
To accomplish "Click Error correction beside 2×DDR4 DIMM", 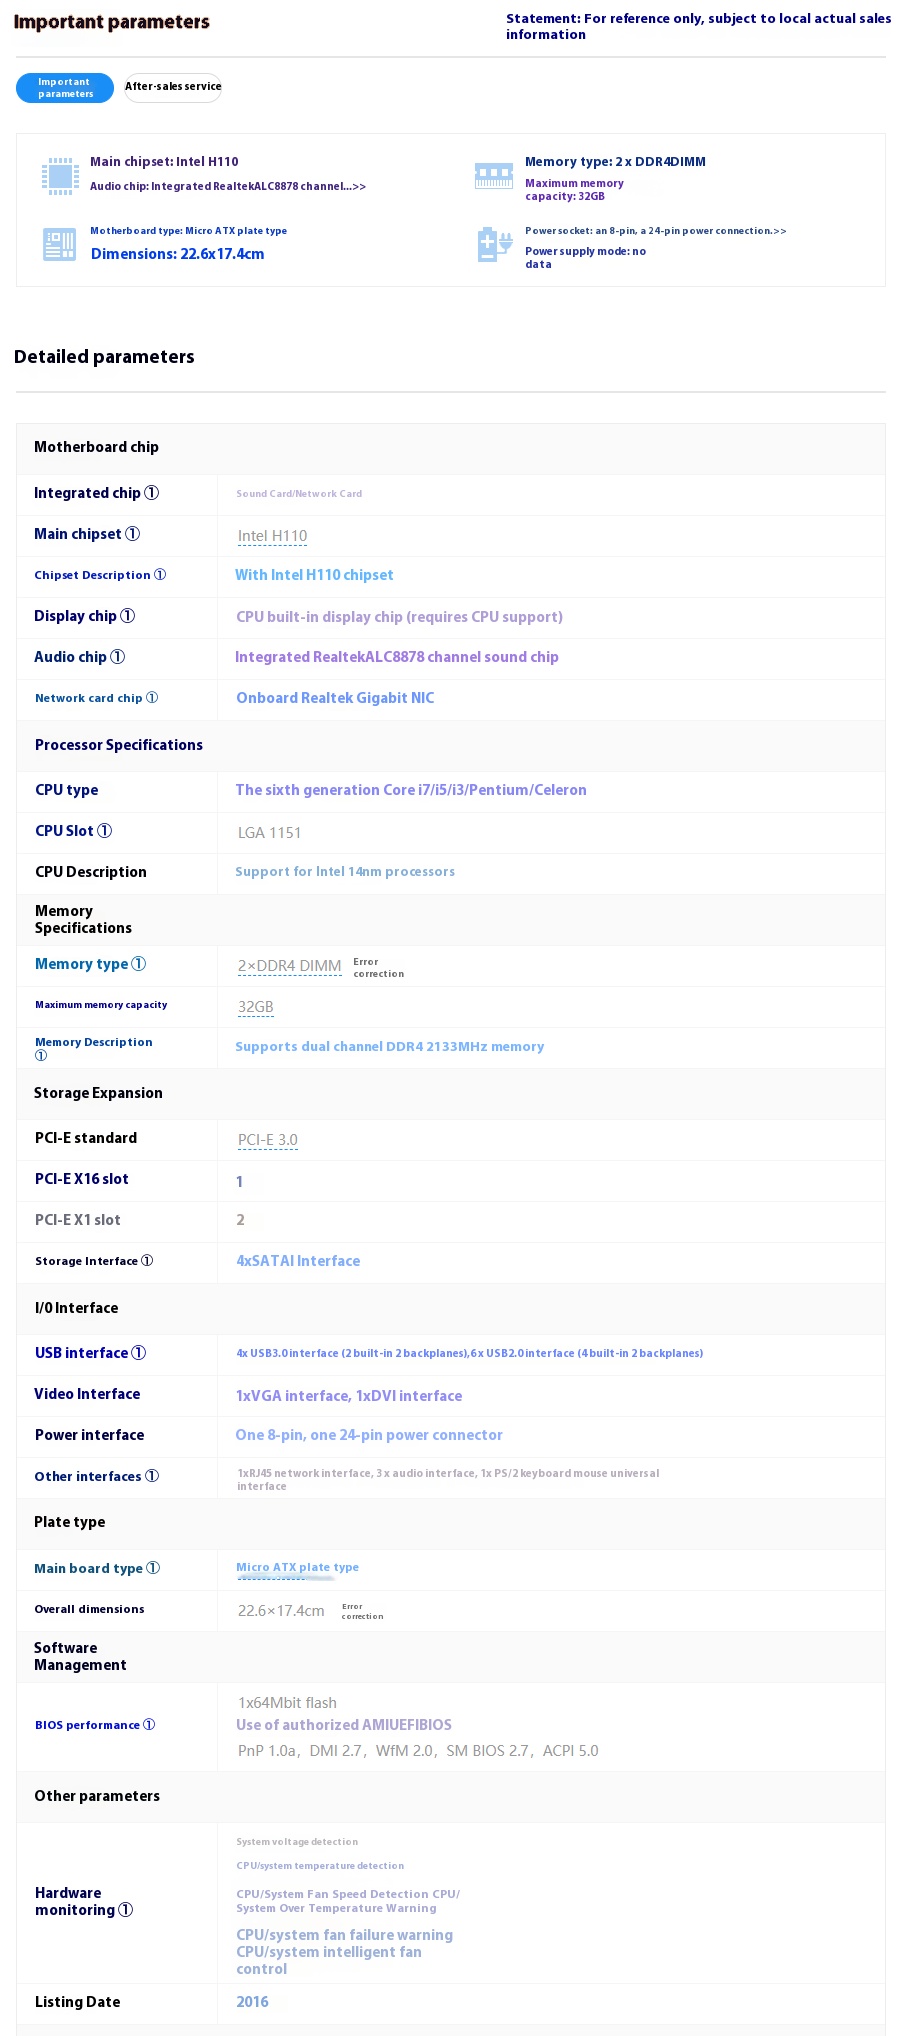I will (379, 968).
